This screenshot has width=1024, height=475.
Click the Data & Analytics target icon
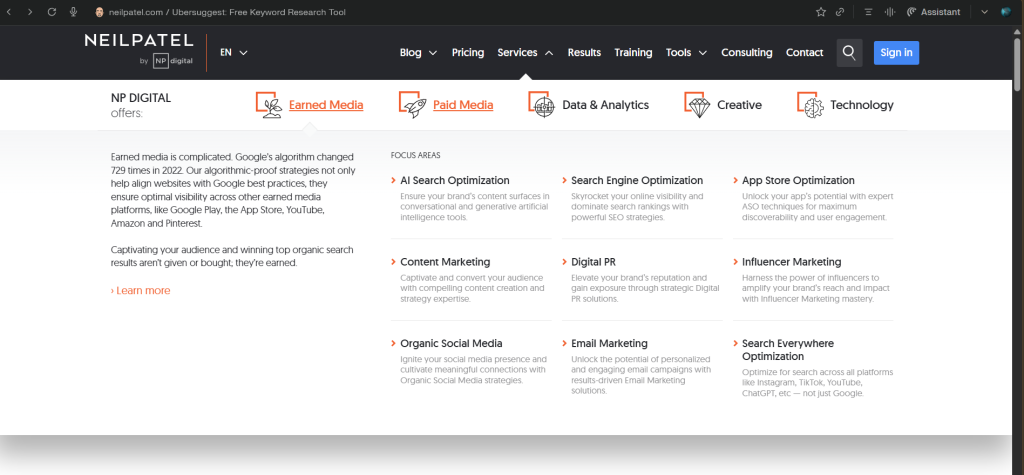(541, 105)
